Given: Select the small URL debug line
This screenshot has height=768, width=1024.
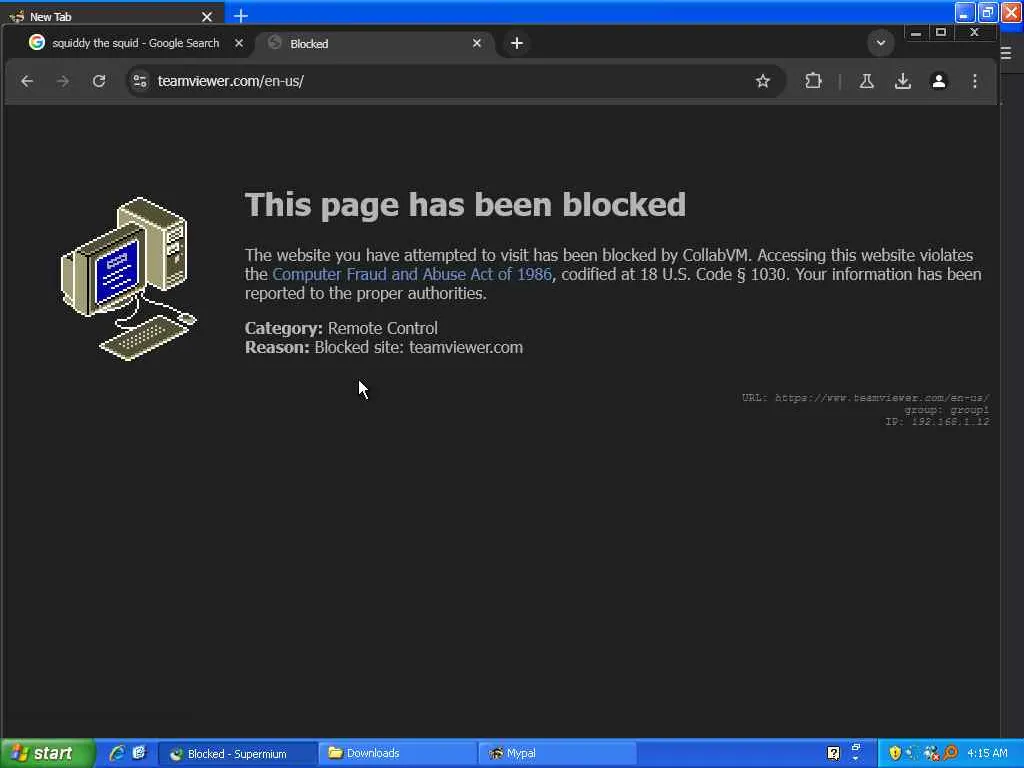Looking at the screenshot, I should tap(865, 398).
